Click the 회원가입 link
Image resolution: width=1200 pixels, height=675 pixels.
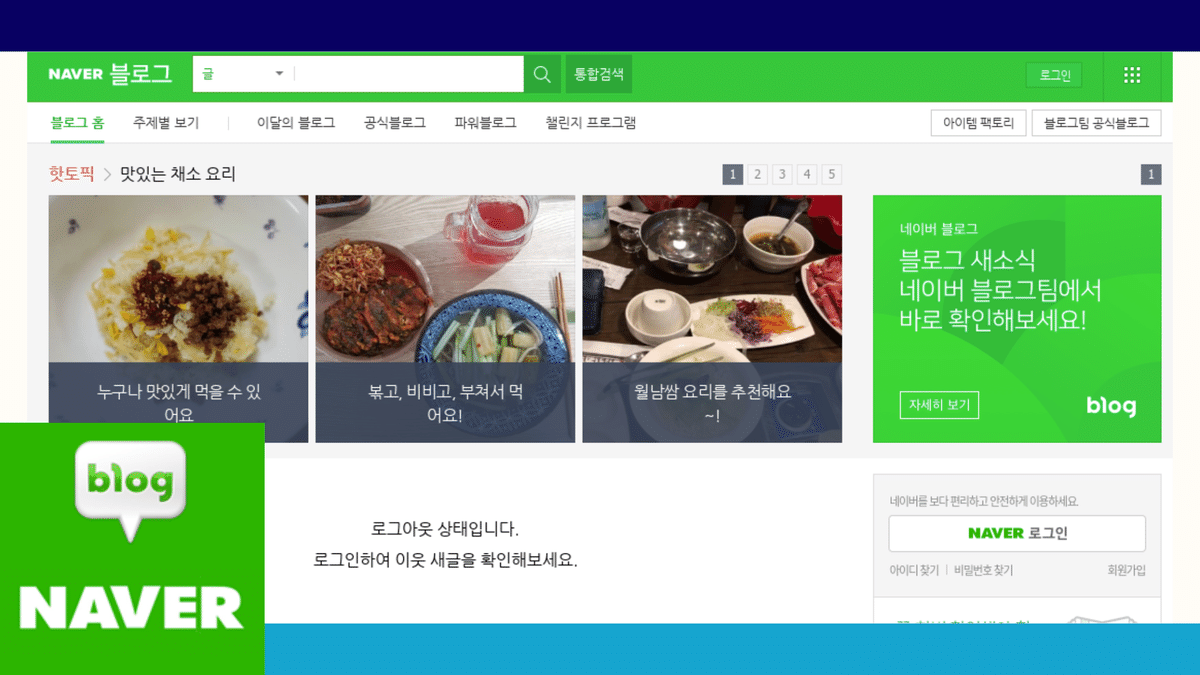coord(1126,570)
